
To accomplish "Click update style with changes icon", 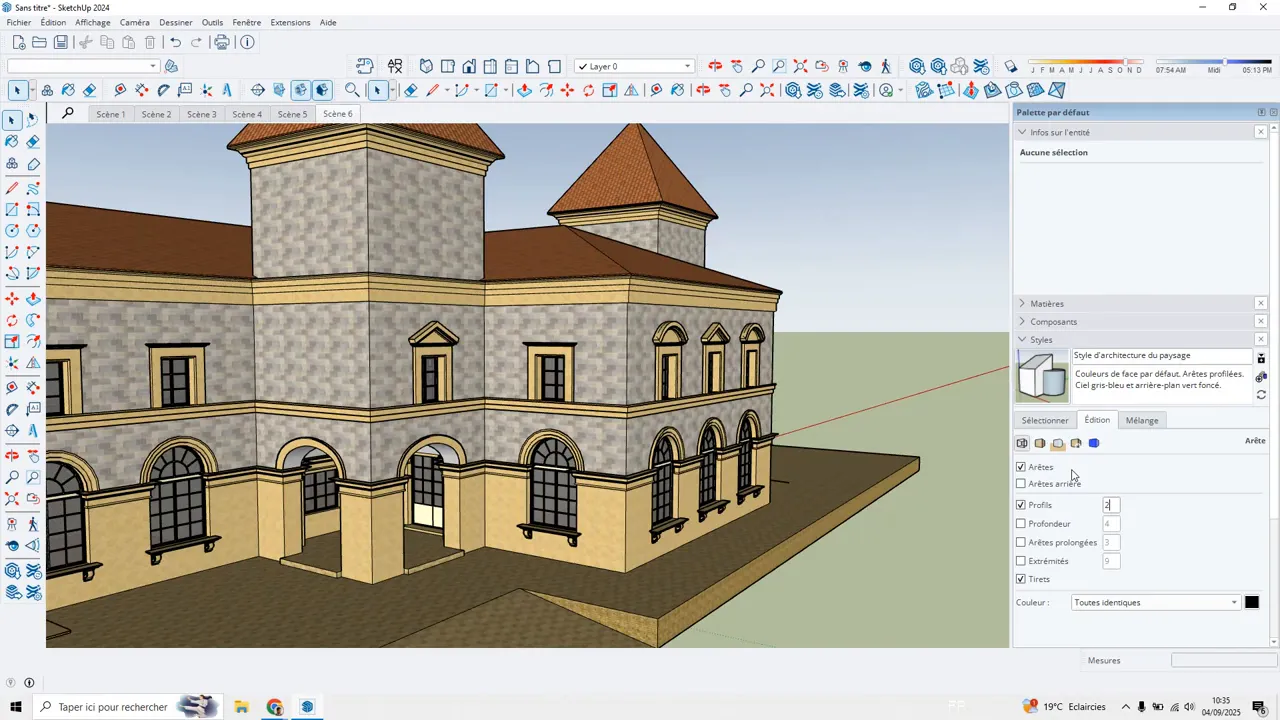I will pyautogui.click(x=1261, y=395).
